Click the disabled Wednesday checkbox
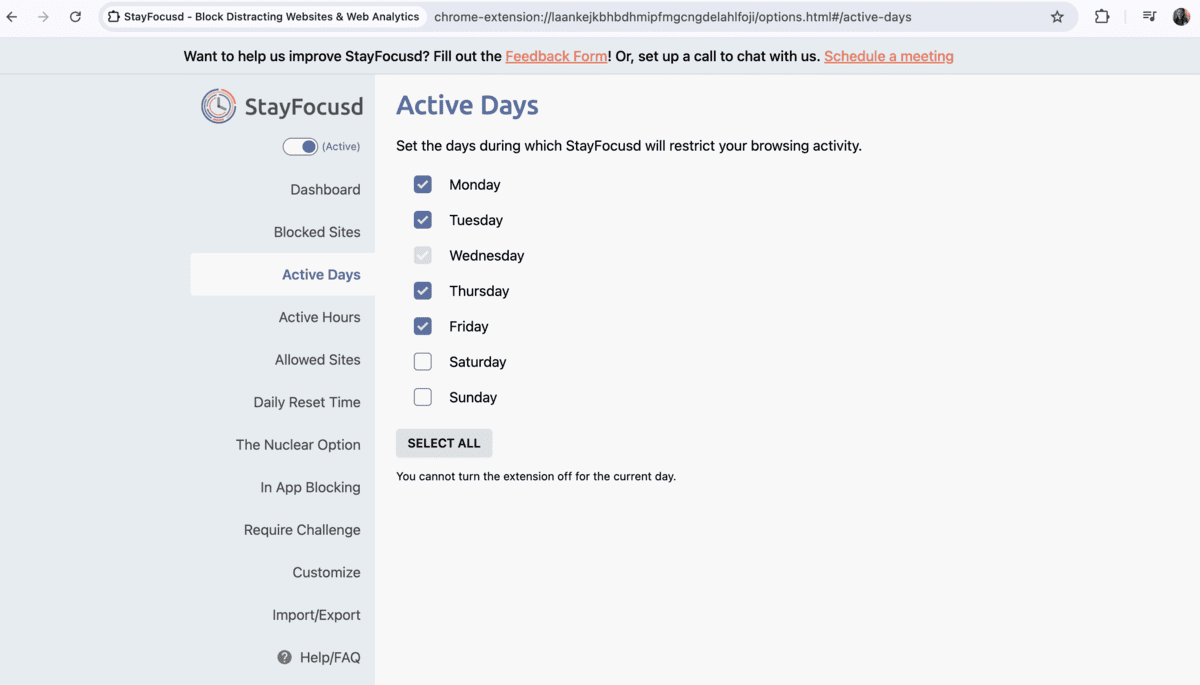 pos(423,256)
